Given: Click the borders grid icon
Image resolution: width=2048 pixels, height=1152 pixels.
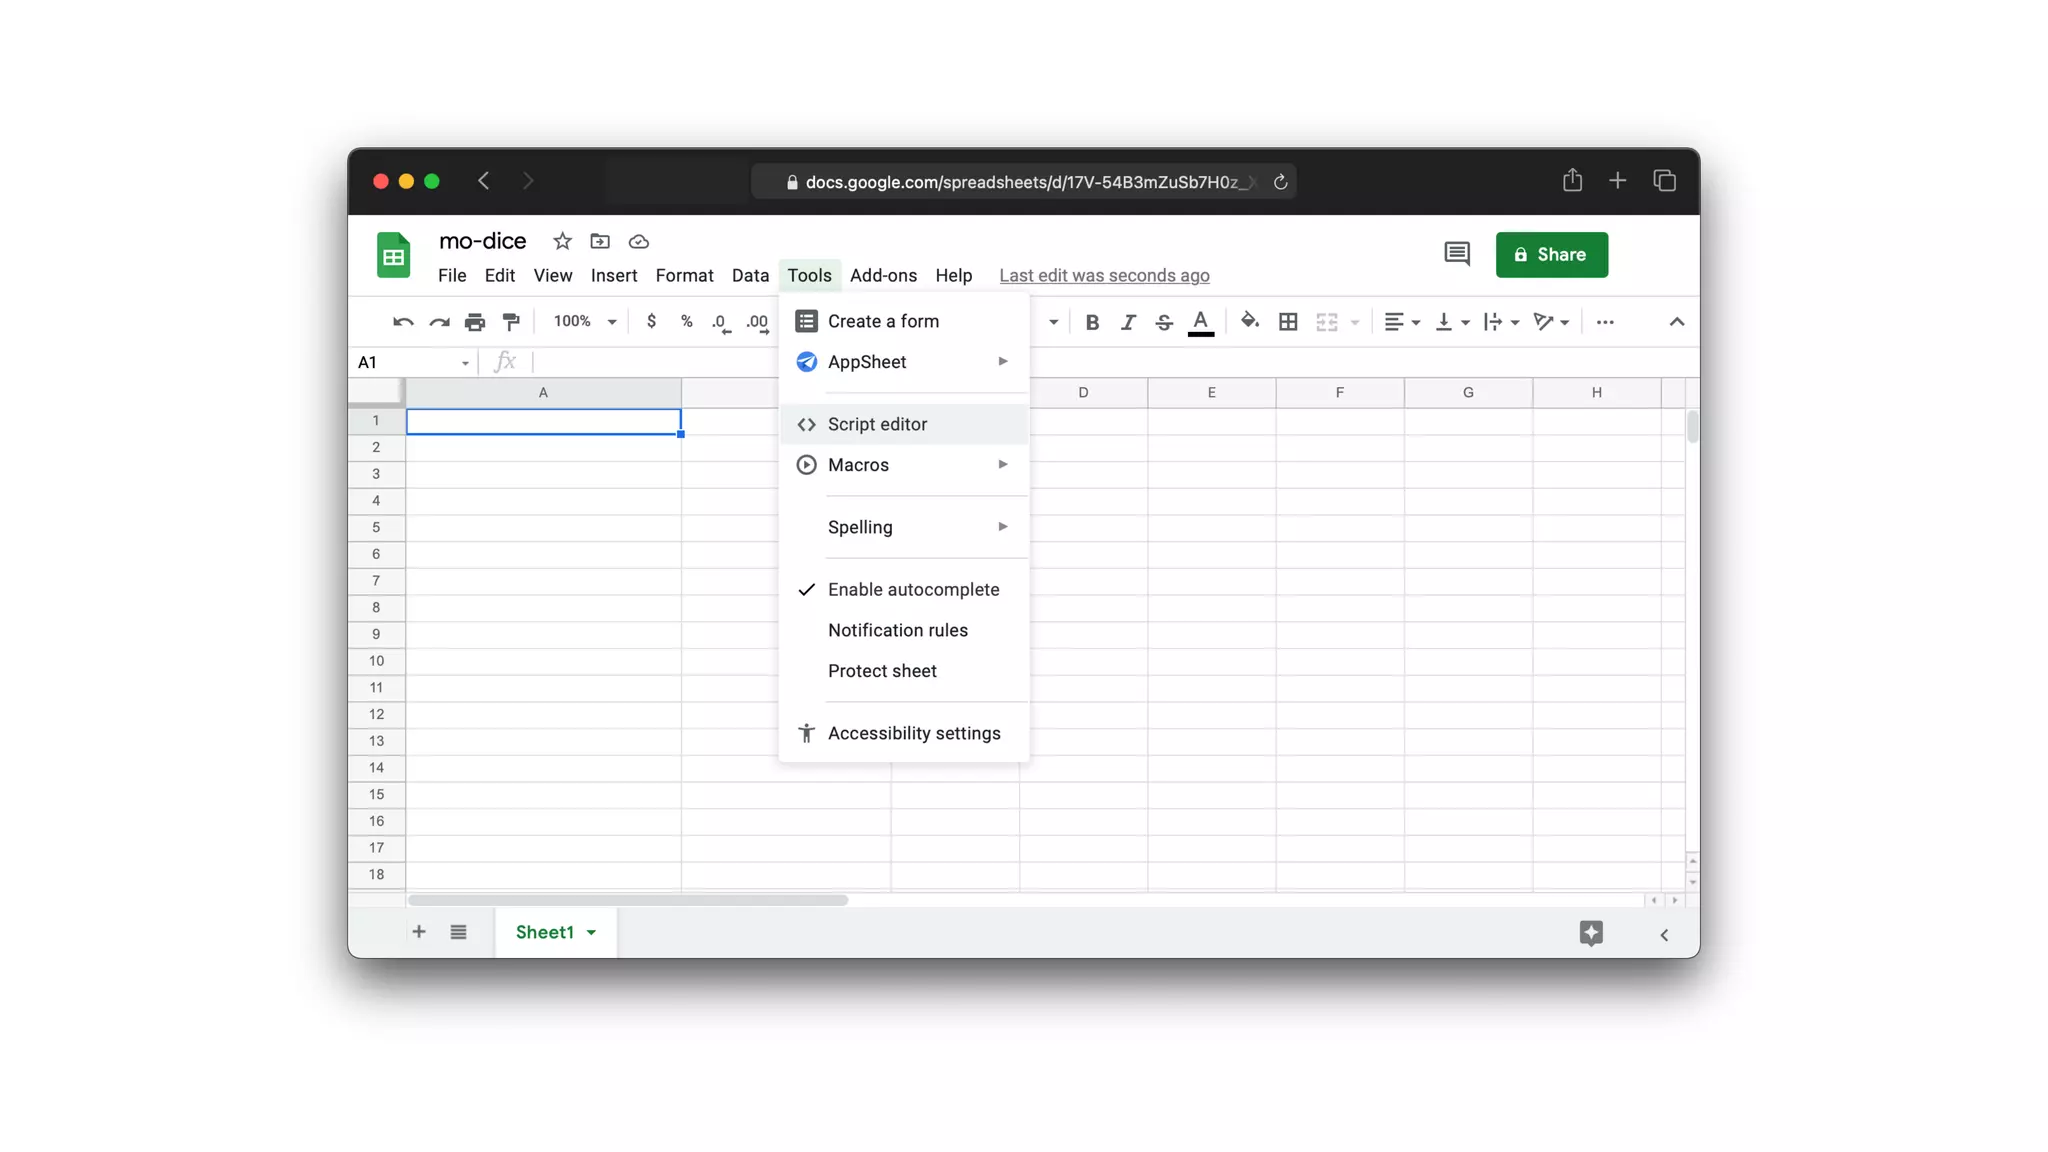Looking at the screenshot, I should [x=1288, y=322].
